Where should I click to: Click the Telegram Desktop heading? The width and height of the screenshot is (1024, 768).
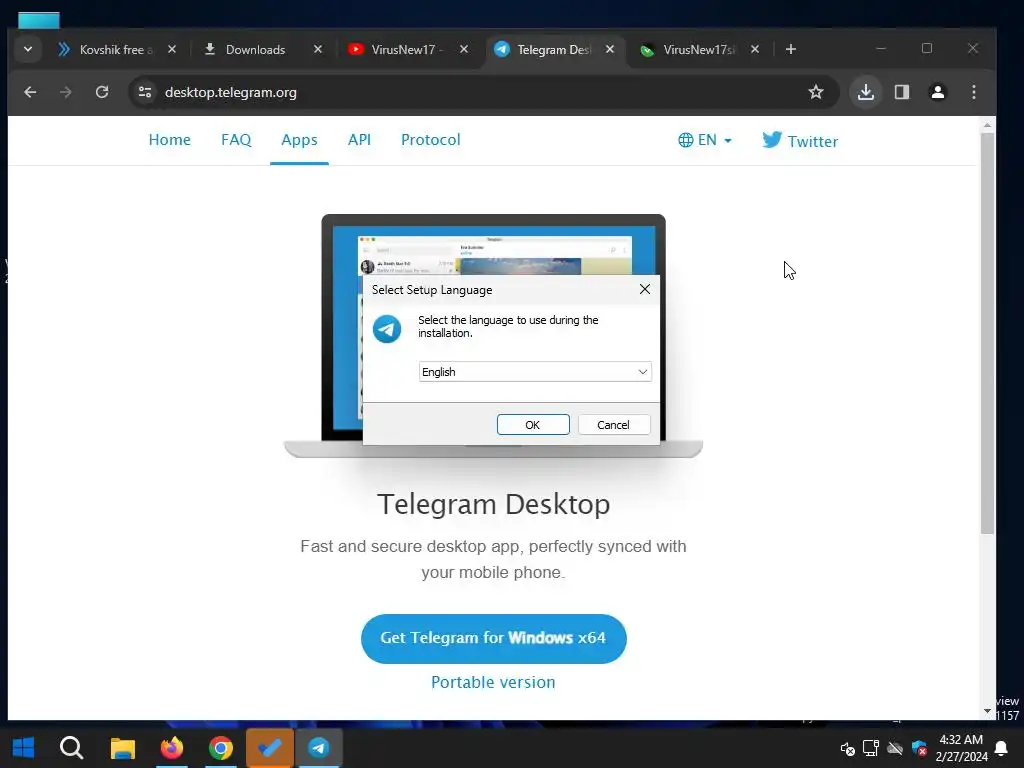coord(494,504)
